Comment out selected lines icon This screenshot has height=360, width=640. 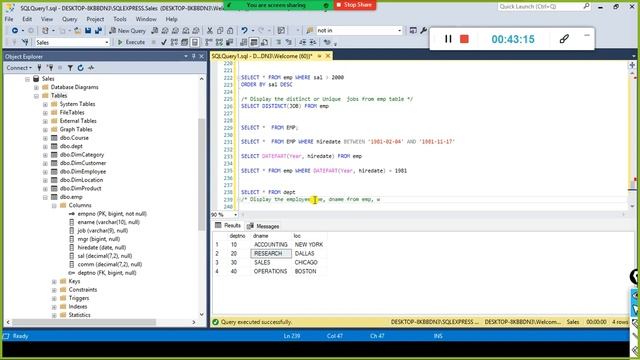click(x=279, y=42)
